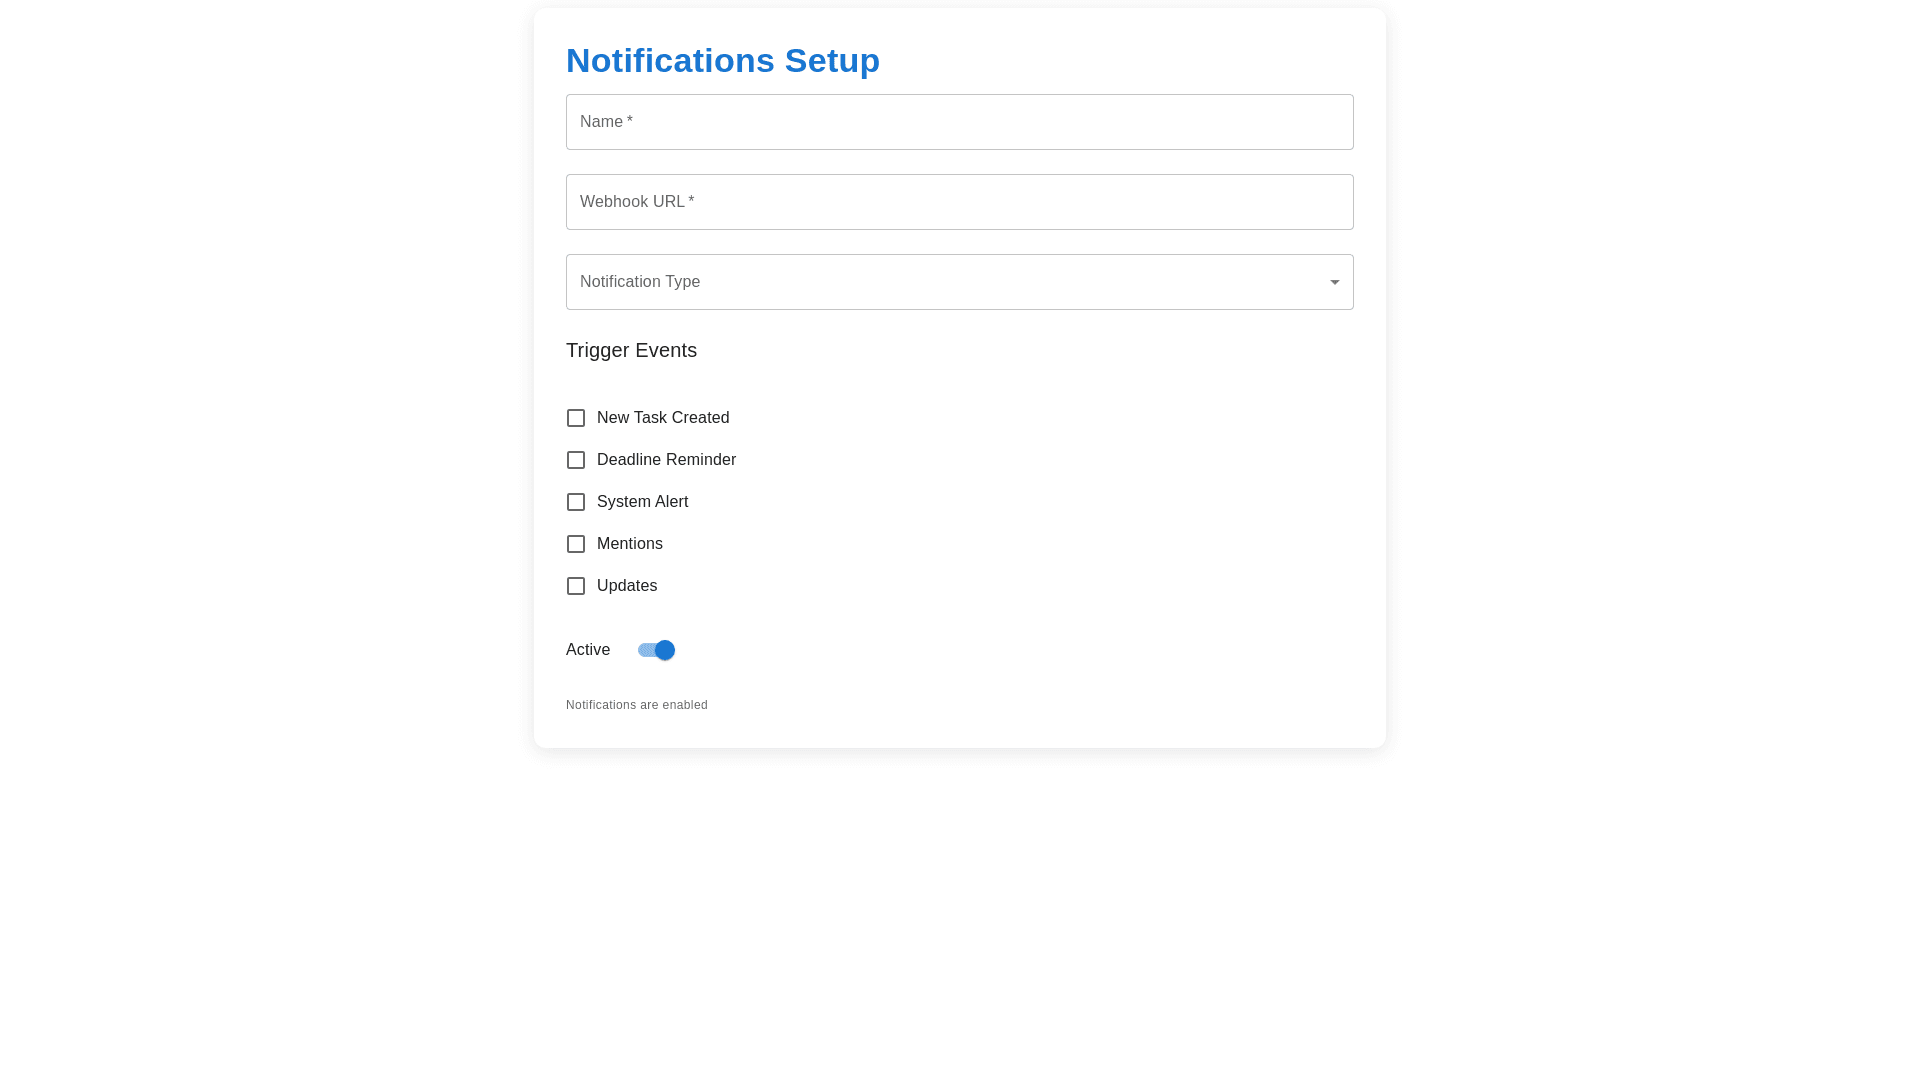Toggle the Active switch off

(657, 650)
